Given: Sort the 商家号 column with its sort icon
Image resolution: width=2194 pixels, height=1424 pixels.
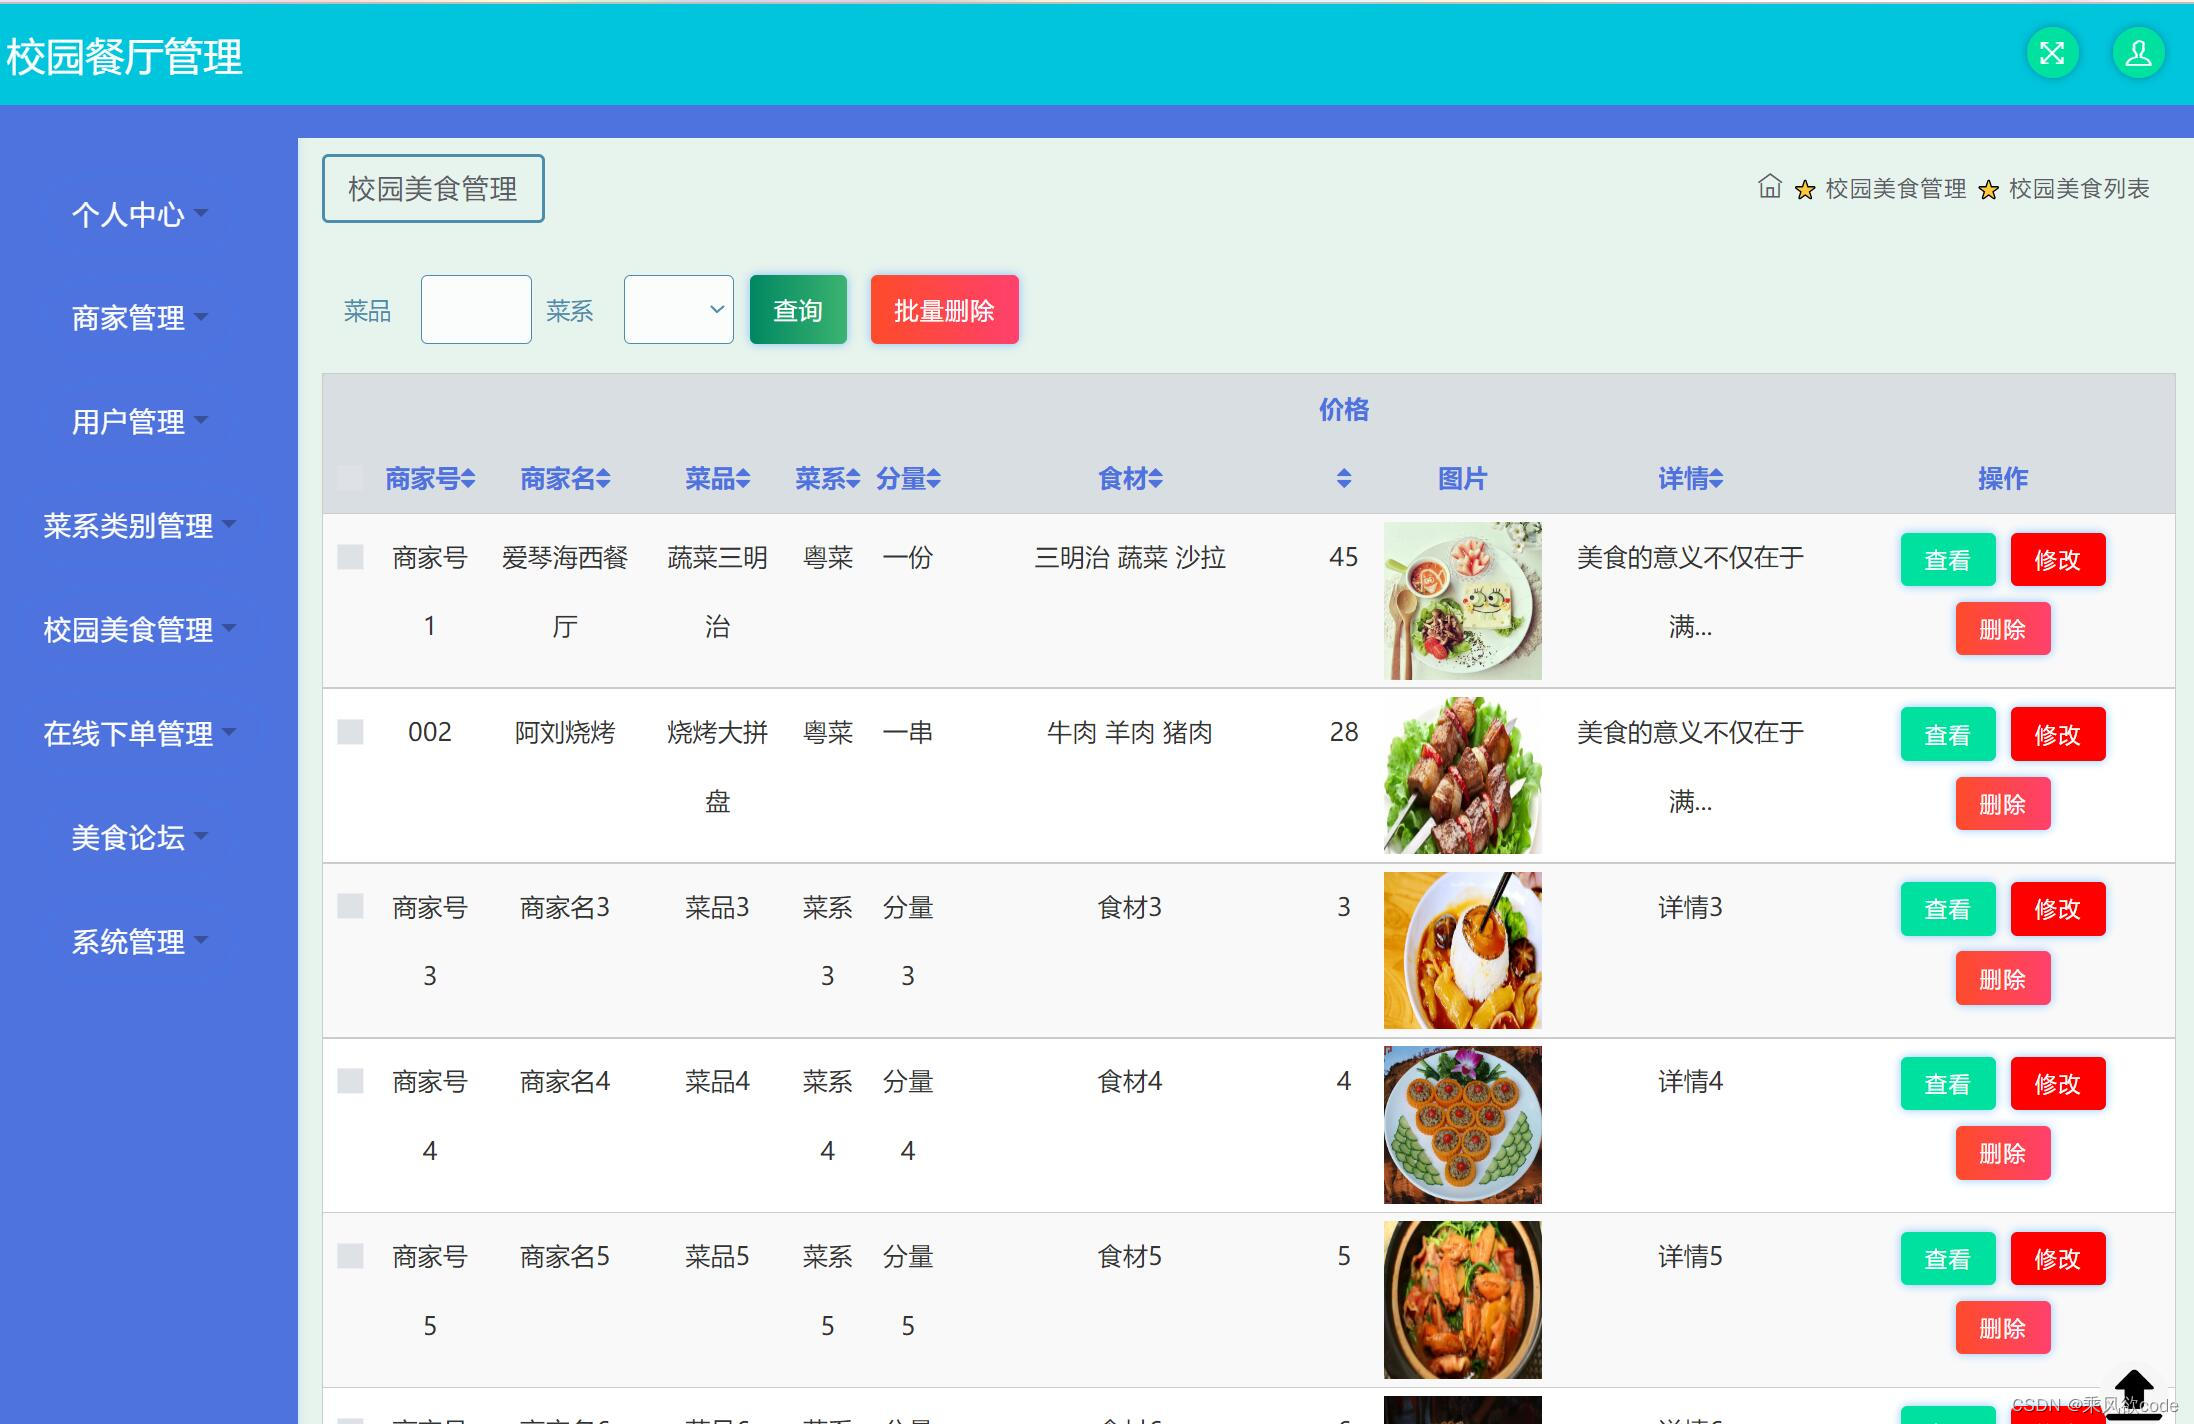Looking at the screenshot, I should tap(468, 479).
